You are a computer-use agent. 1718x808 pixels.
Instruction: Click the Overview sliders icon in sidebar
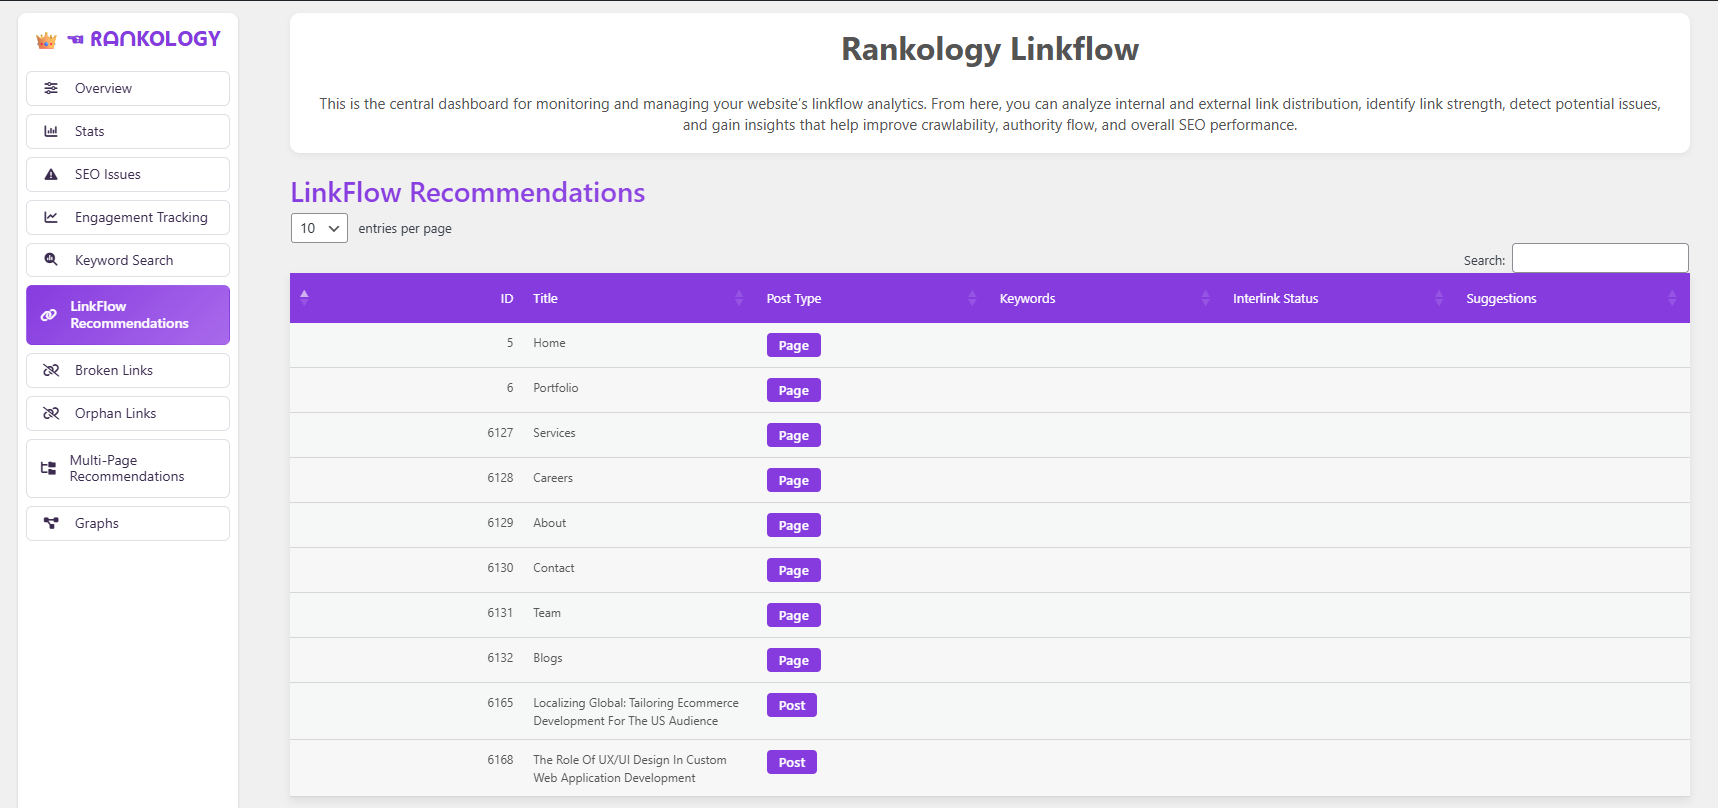51,88
